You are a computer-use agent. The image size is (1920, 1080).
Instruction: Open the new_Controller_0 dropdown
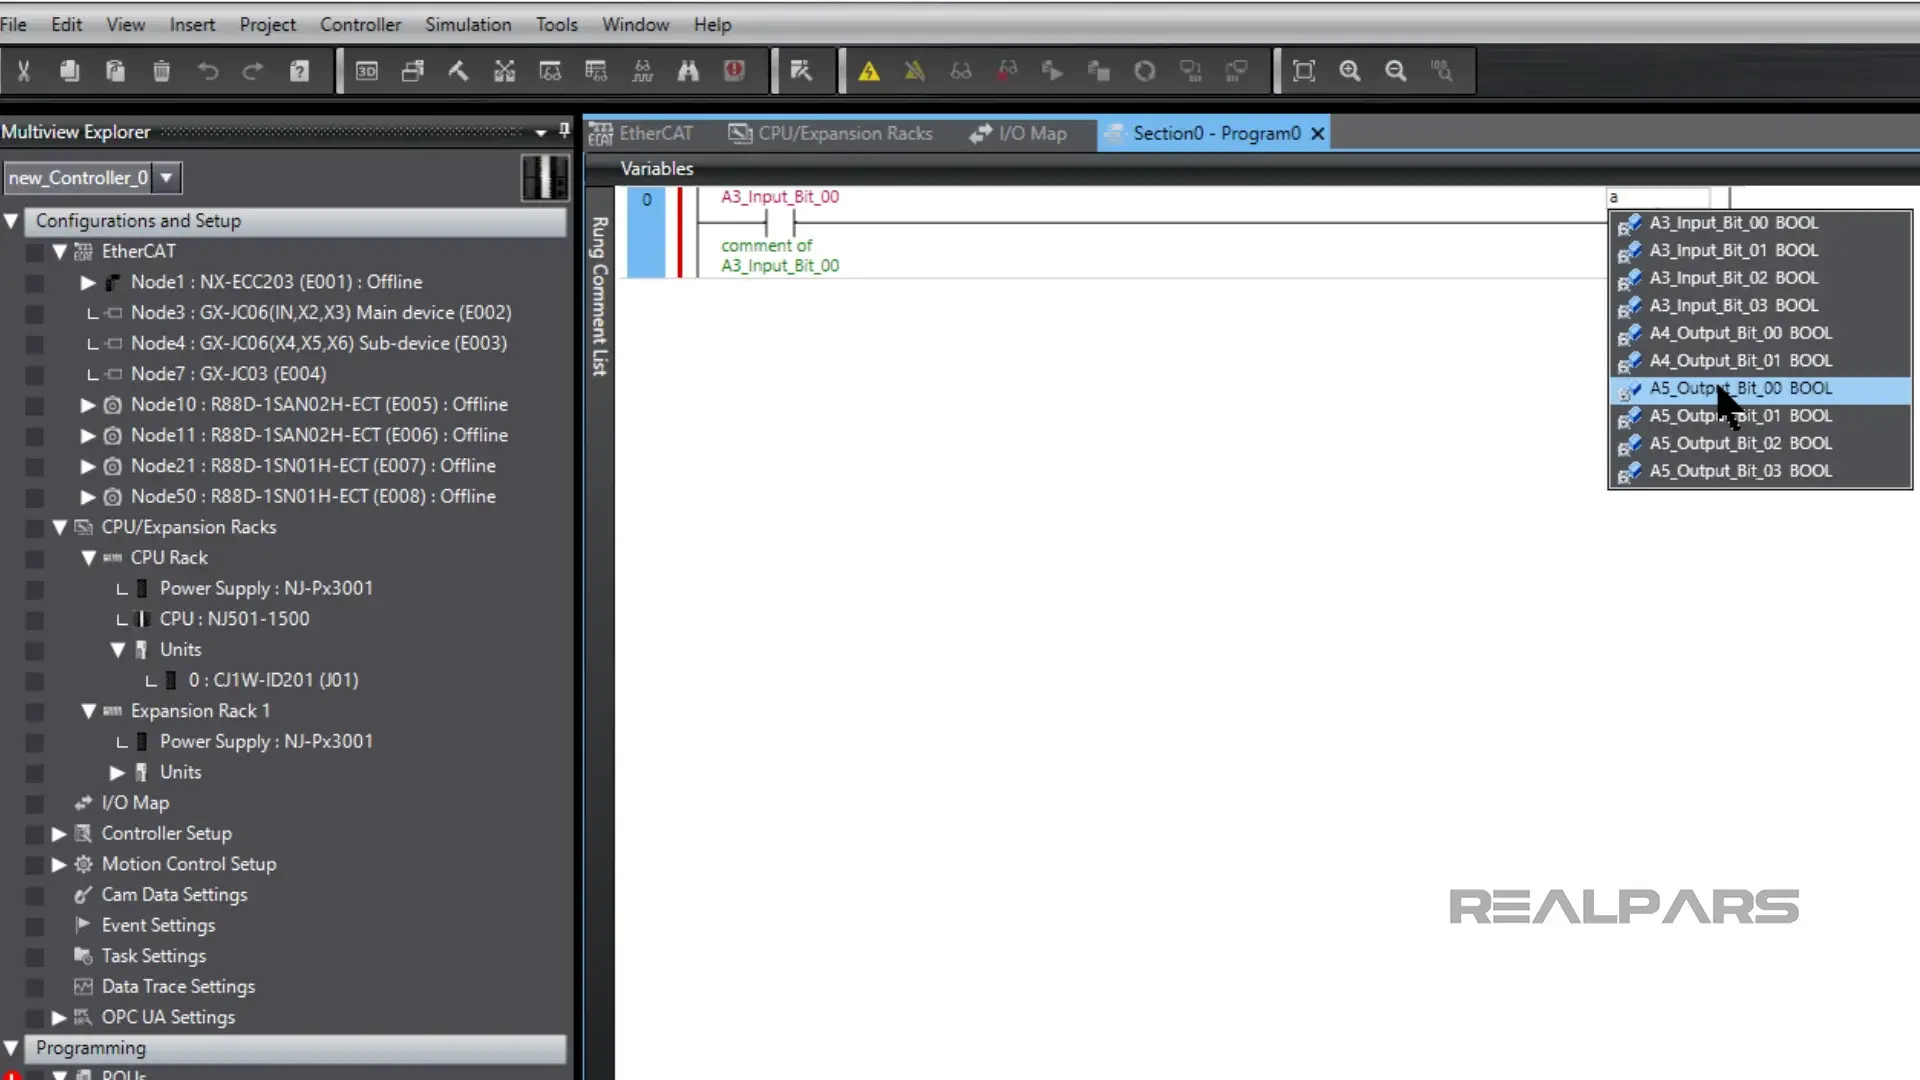click(x=165, y=177)
